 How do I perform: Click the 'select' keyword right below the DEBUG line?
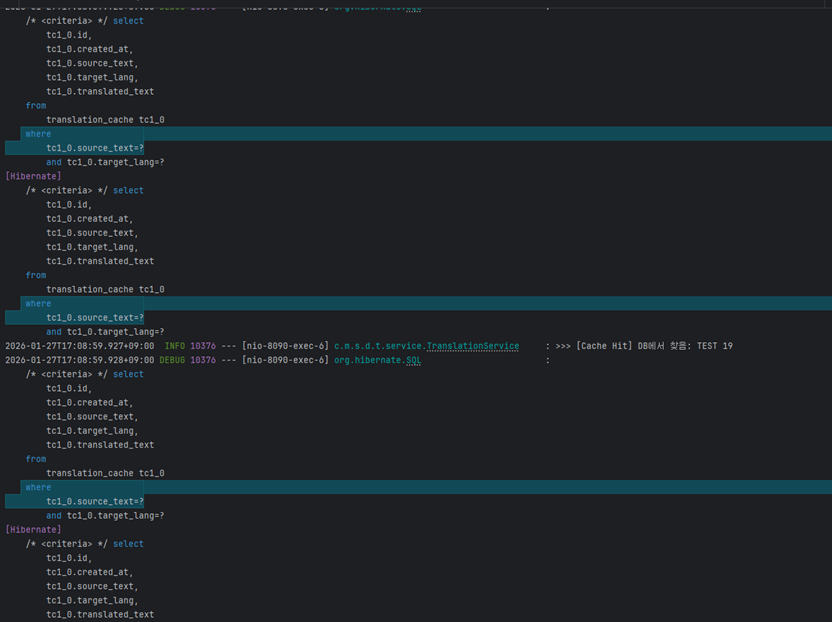pos(128,374)
